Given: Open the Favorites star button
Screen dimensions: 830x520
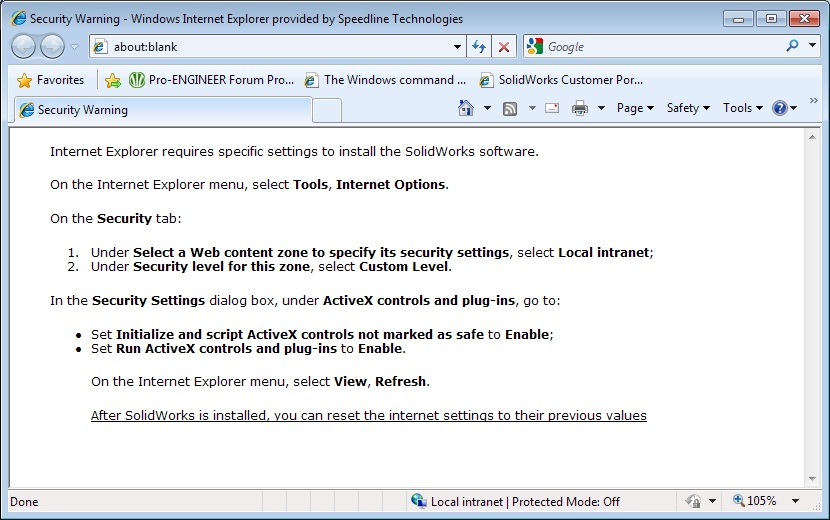Looking at the screenshot, I should [50, 80].
